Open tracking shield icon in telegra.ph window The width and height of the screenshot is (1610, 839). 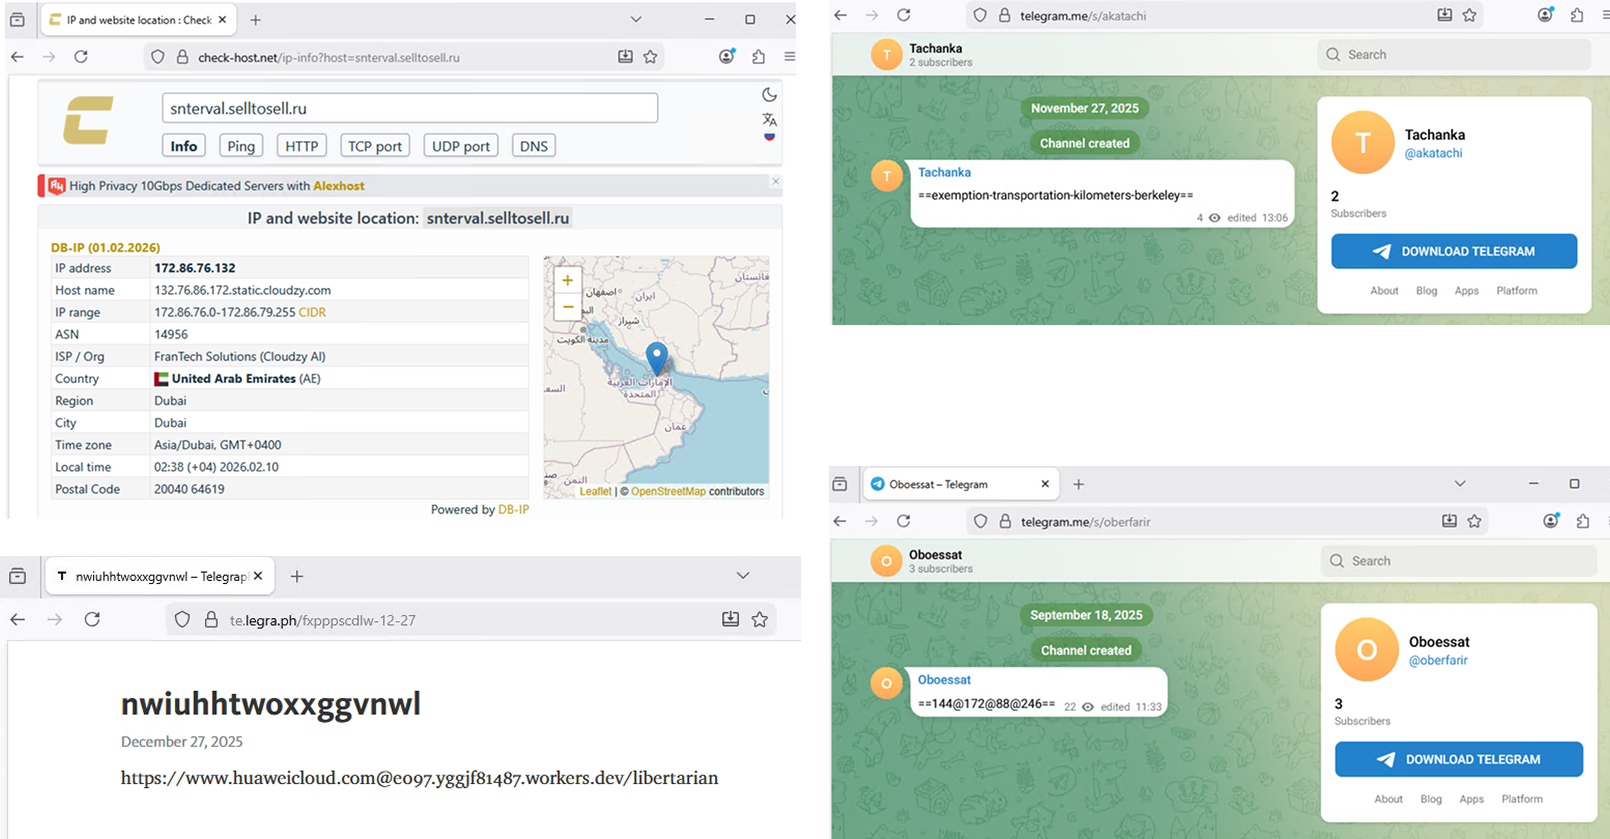click(182, 620)
